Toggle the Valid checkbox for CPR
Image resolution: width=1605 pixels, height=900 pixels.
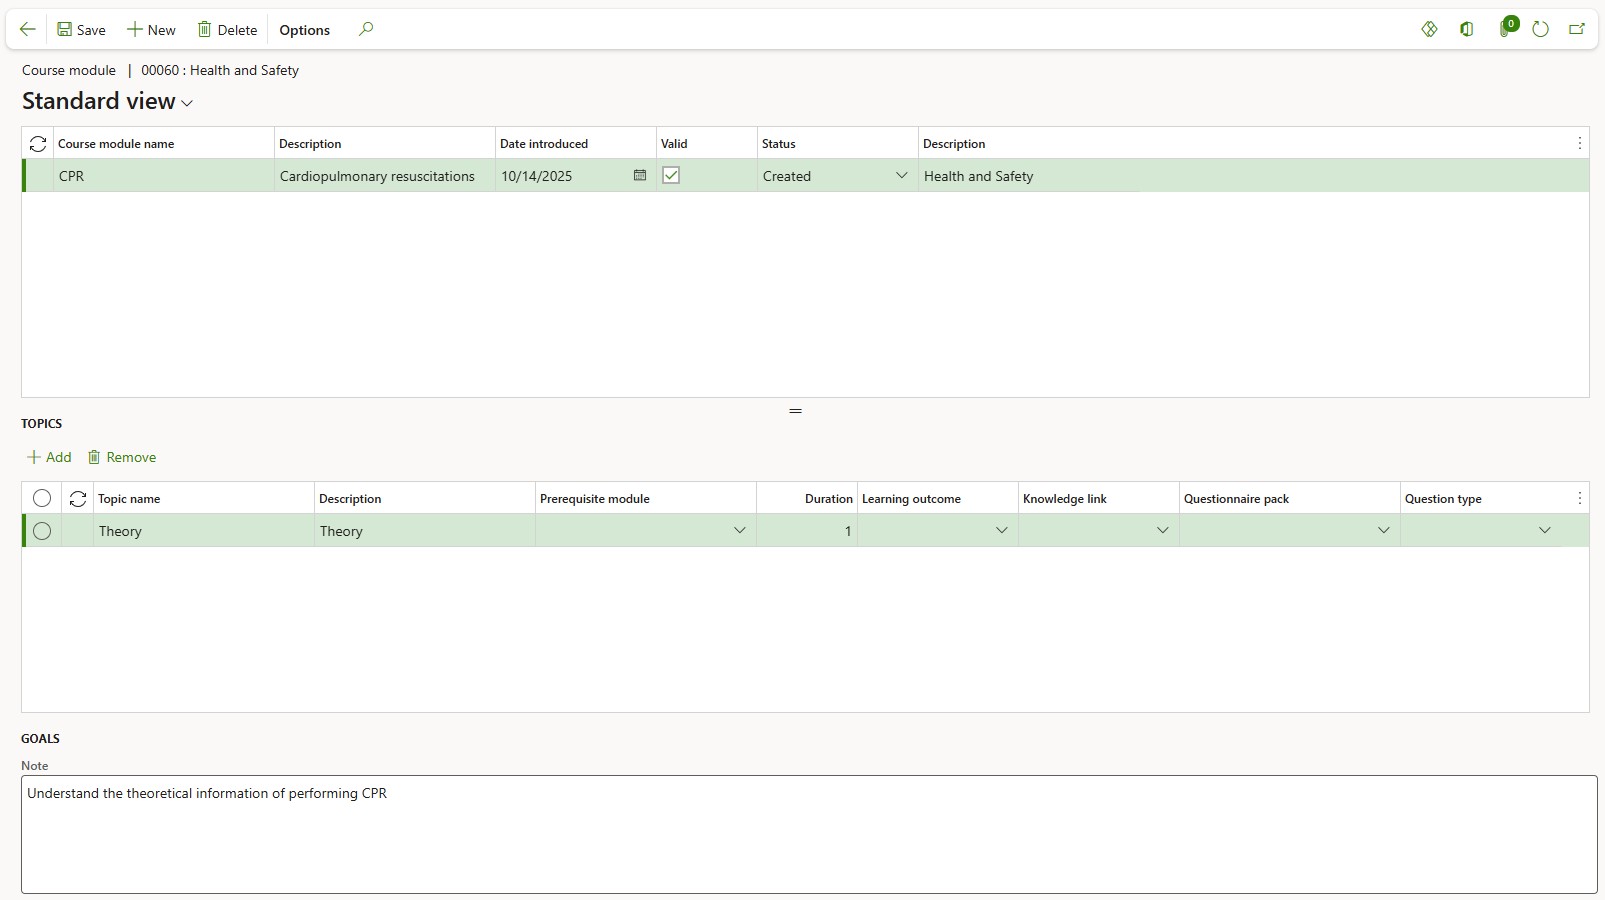671,176
